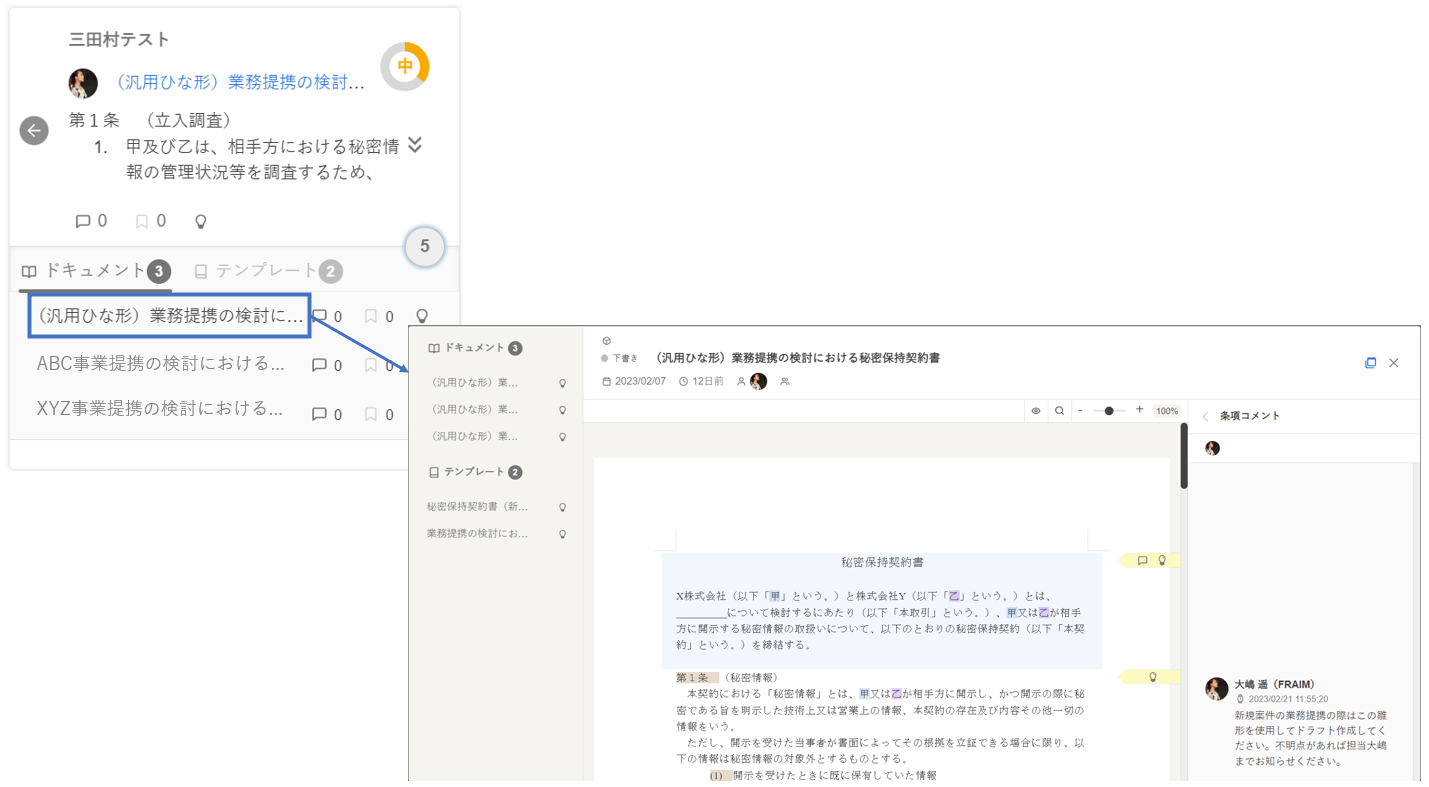Screen dimensions: 1429x787
Task: Collapse 条項コメント panel with chevron
Action: [x=1205, y=416]
